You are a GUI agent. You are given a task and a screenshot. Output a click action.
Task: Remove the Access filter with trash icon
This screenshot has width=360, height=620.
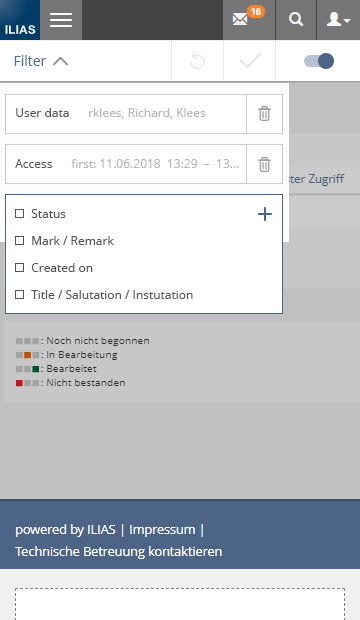click(264, 164)
